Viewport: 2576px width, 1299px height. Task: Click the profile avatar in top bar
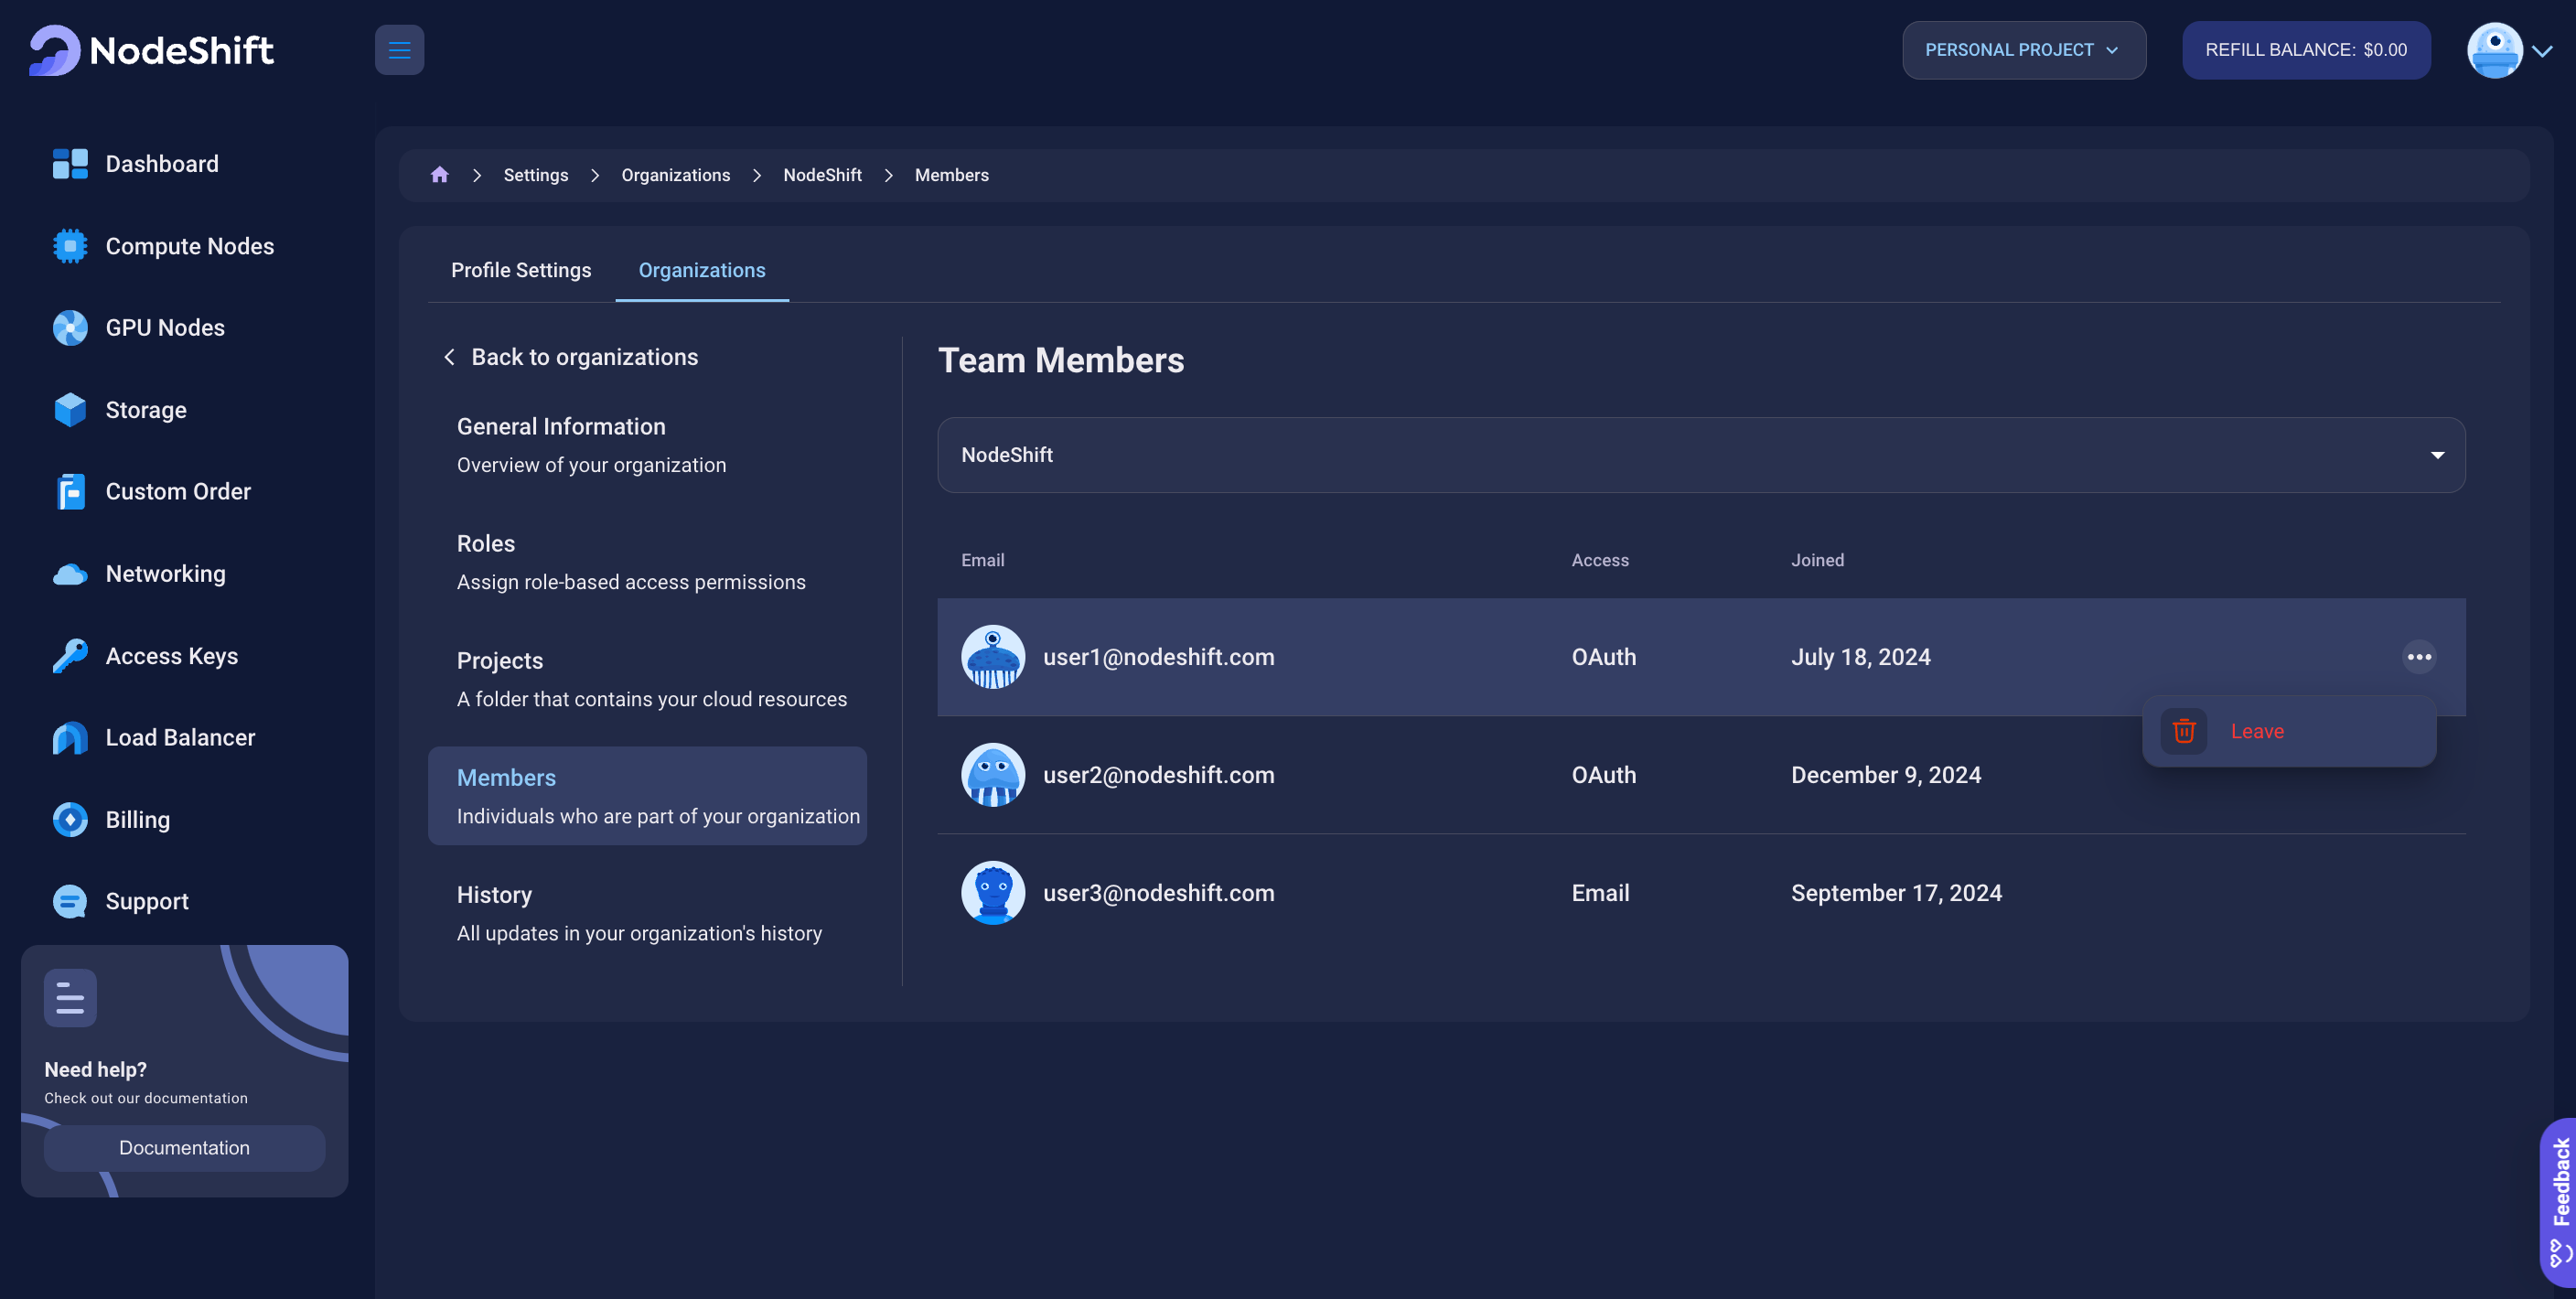[2495, 50]
